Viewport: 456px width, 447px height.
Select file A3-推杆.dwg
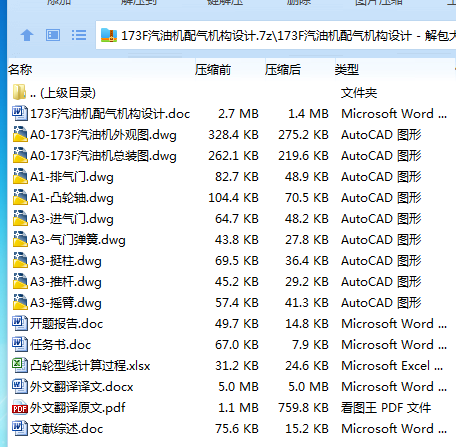(x=66, y=282)
